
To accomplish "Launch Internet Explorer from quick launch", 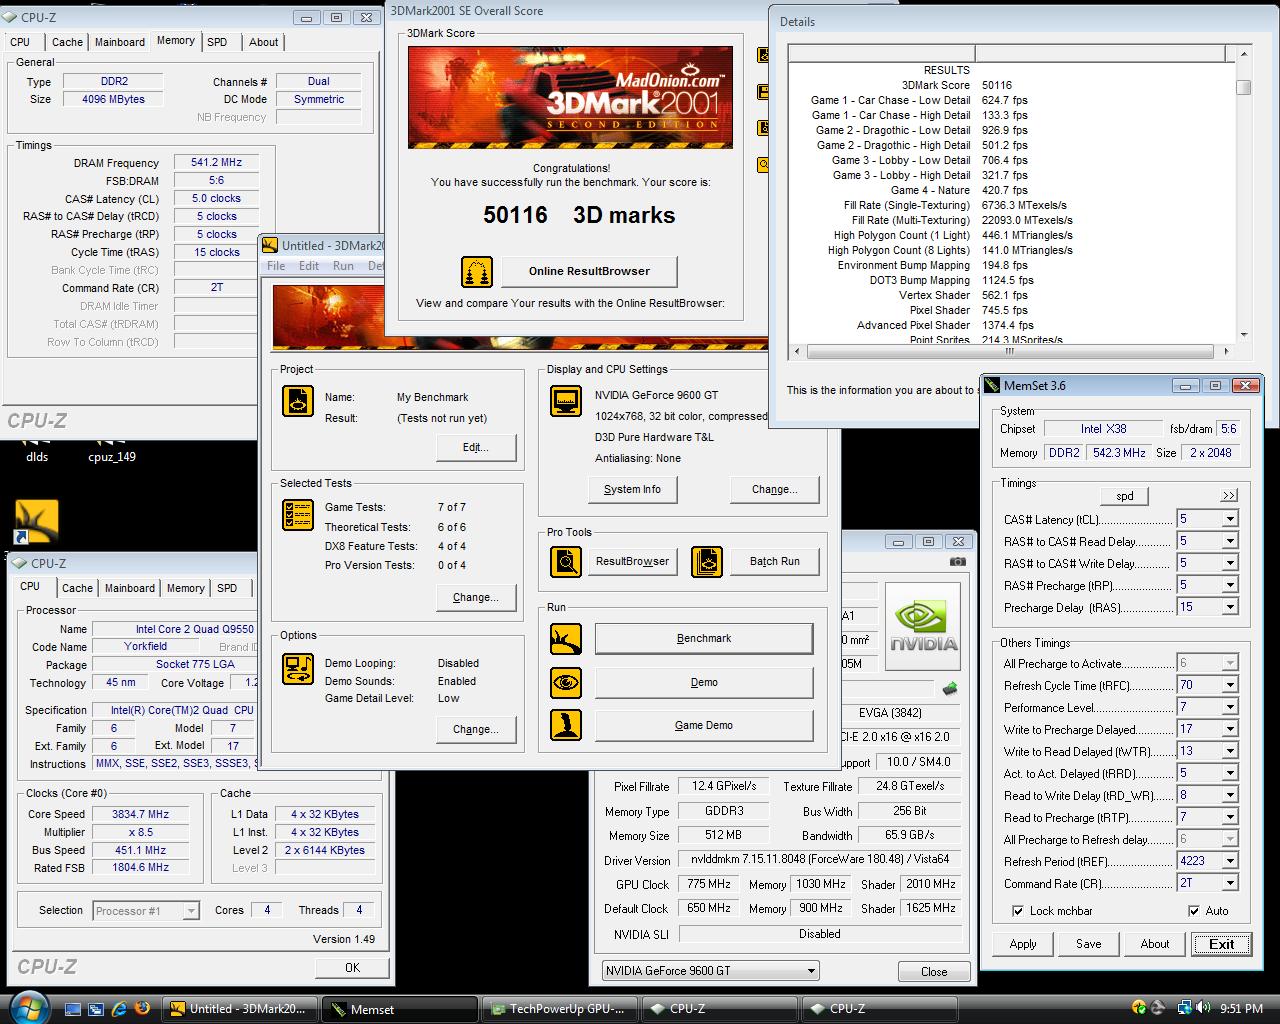I will [120, 1009].
